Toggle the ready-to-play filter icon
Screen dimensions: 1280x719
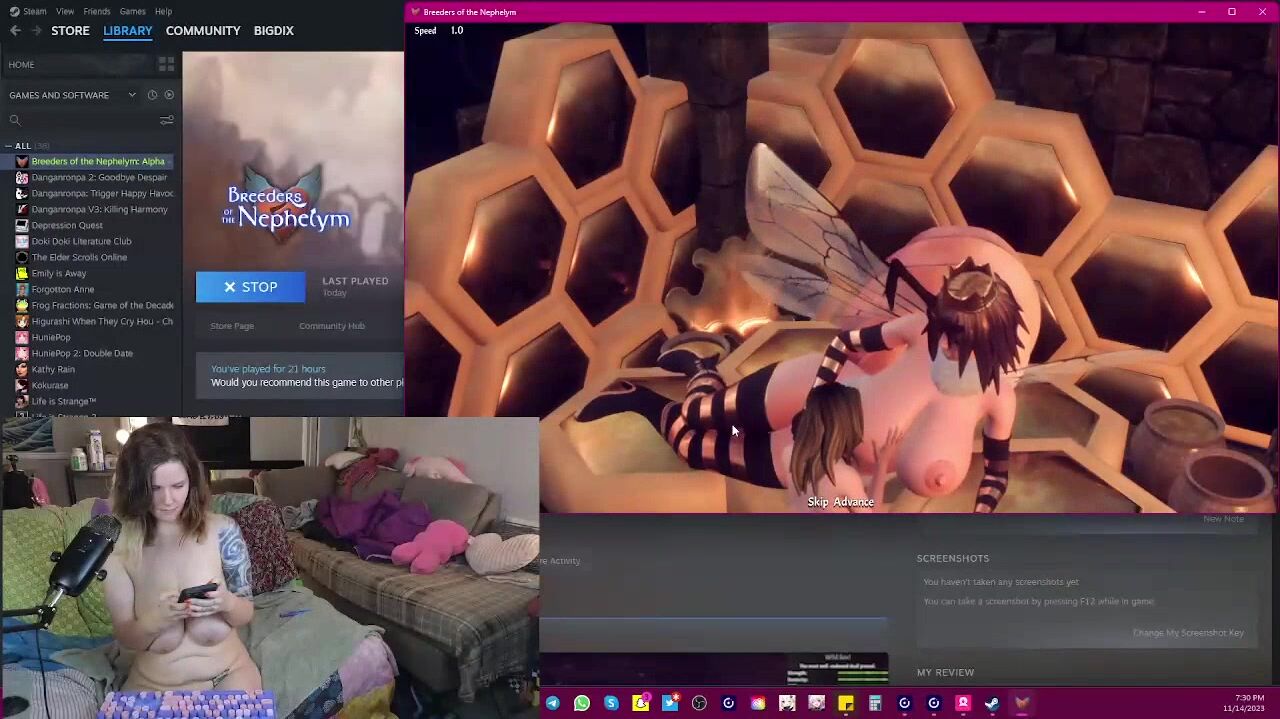tap(169, 95)
